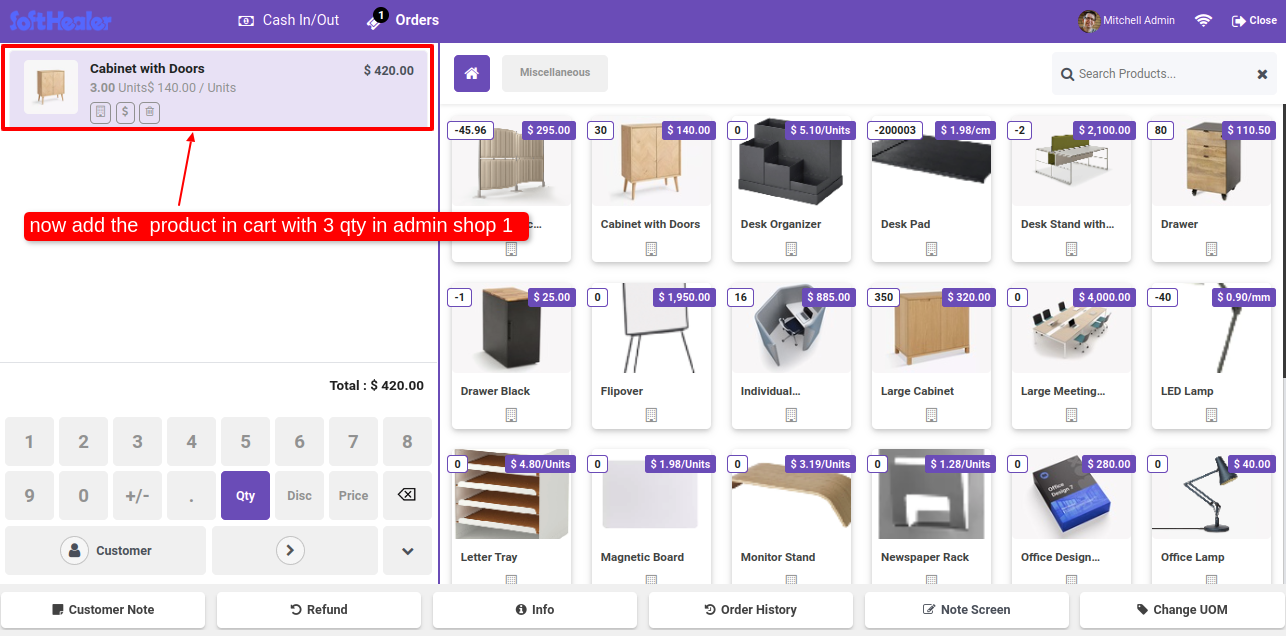Open the info icon on Desk Organizer card
This screenshot has height=636, width=1286.
(791, 248)
